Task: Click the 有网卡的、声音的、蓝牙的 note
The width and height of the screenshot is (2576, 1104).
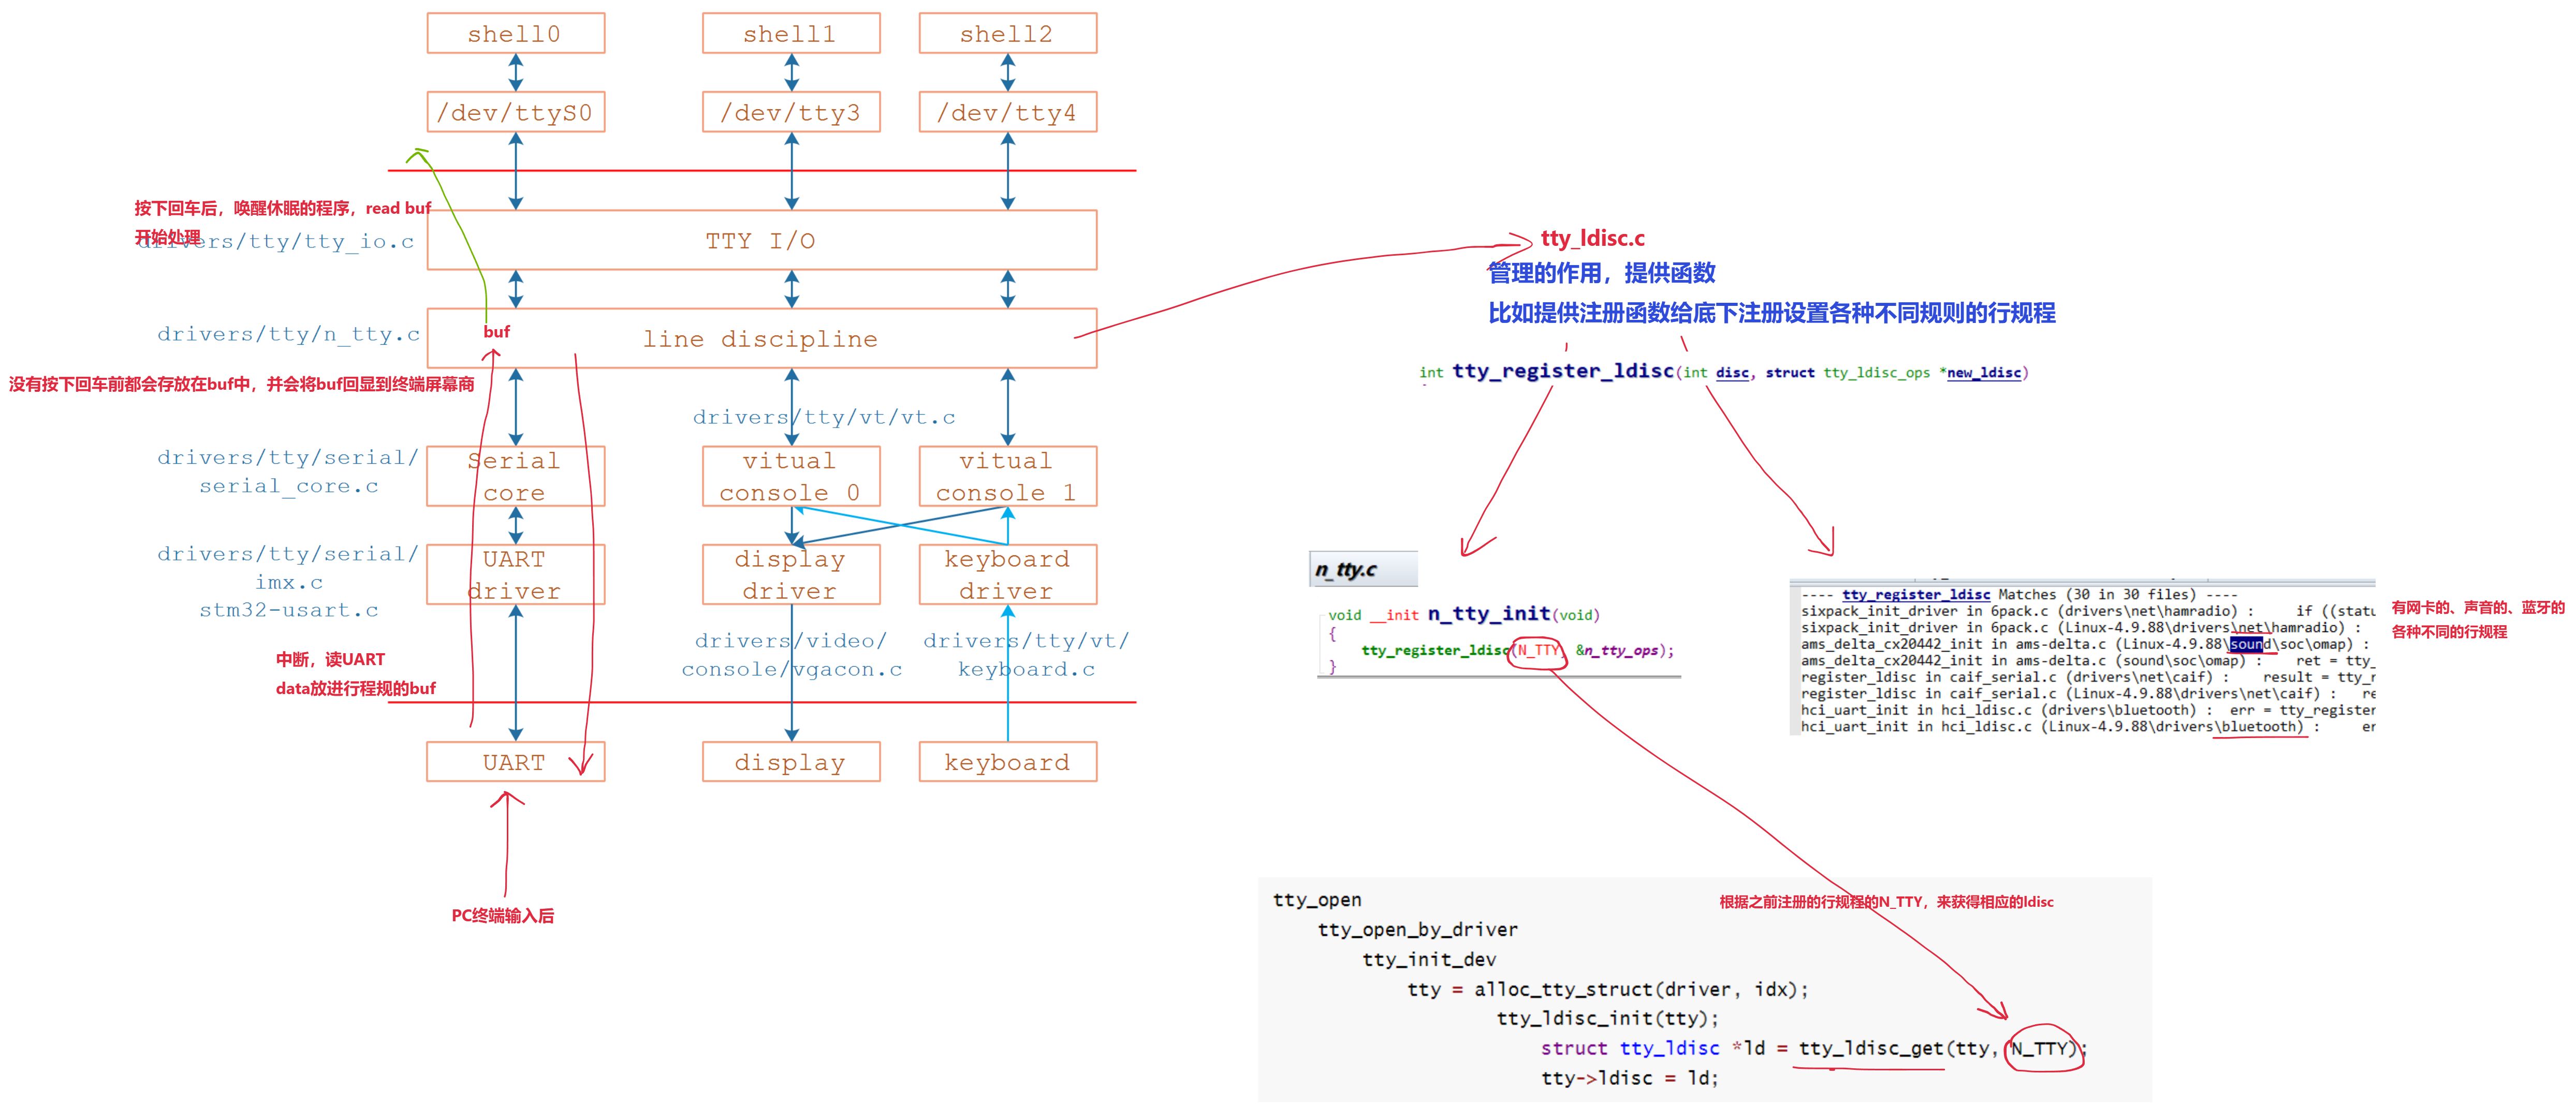Action: click(2478, 607)
